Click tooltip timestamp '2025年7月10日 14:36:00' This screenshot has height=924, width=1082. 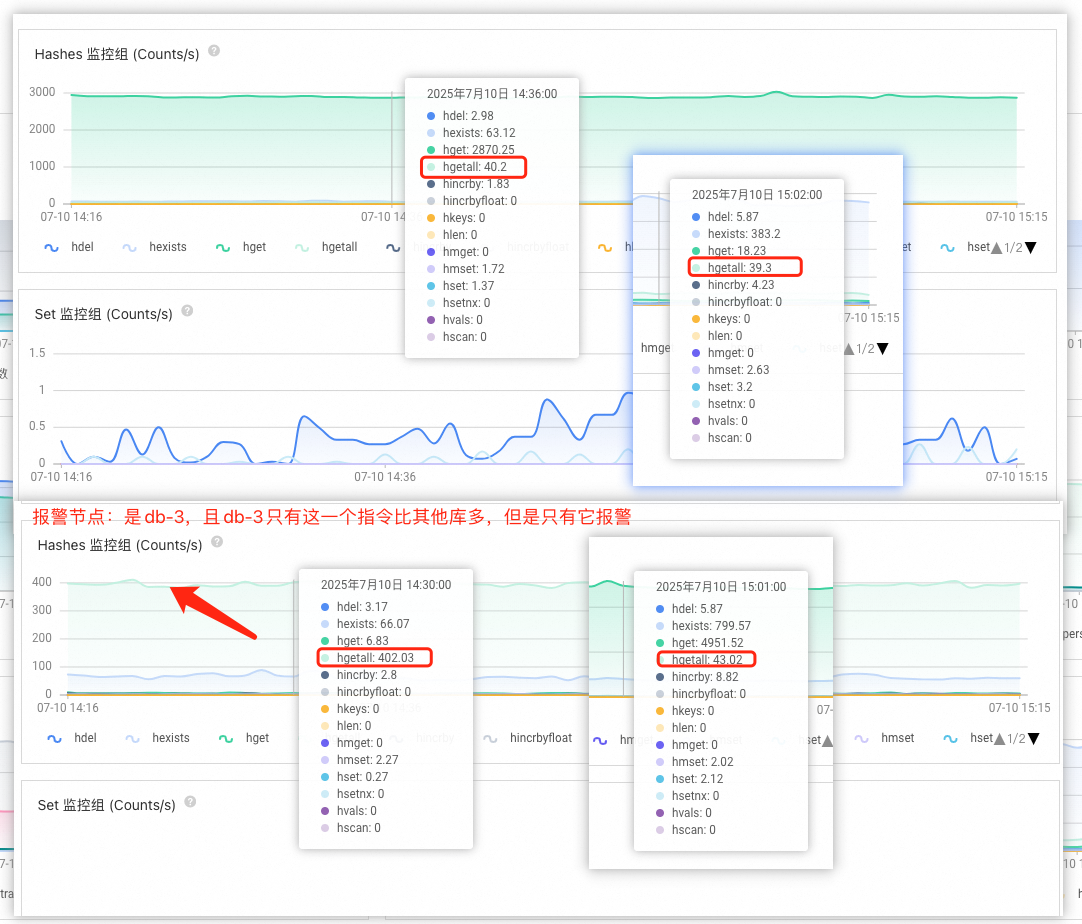[492, 94]
